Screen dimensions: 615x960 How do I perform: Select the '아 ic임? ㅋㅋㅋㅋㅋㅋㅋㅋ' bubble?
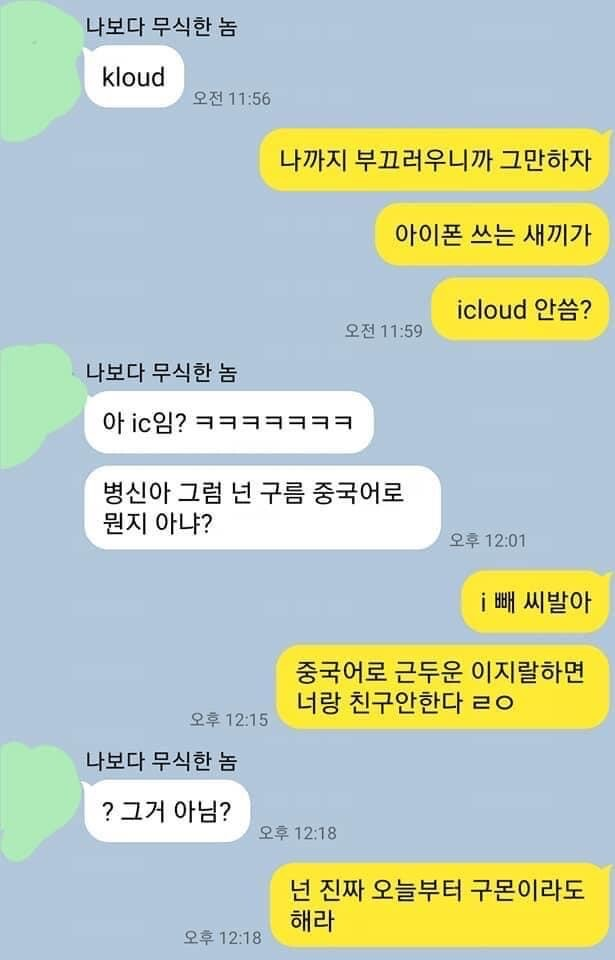click(x=228, y=422)
